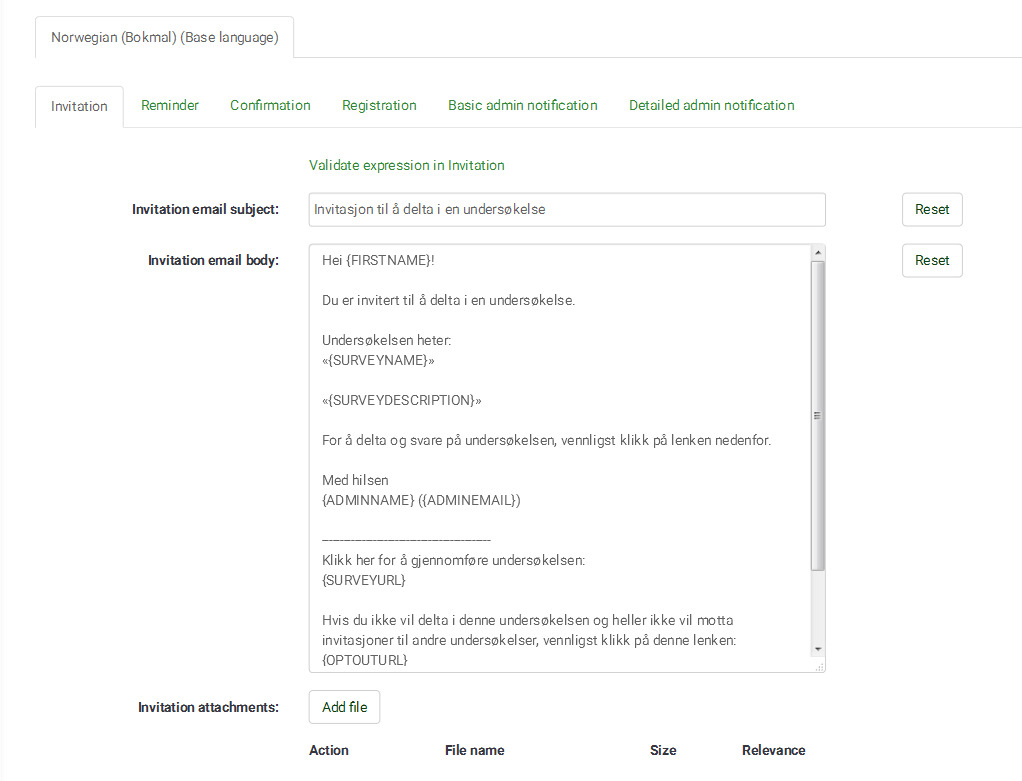Switch to the Confirmation tab

(x=270, y=105)
